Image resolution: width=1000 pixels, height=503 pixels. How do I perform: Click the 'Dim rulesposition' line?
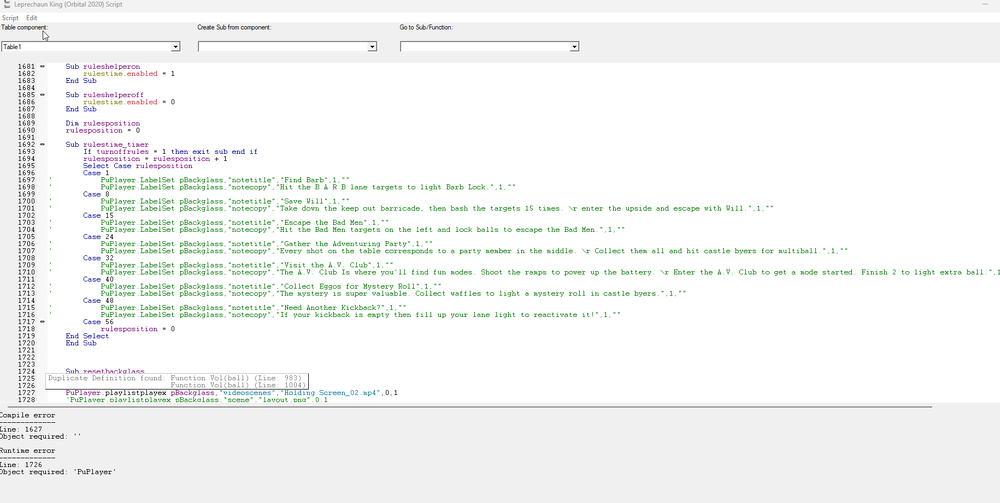pyautogui.click(x=103, y=123)
